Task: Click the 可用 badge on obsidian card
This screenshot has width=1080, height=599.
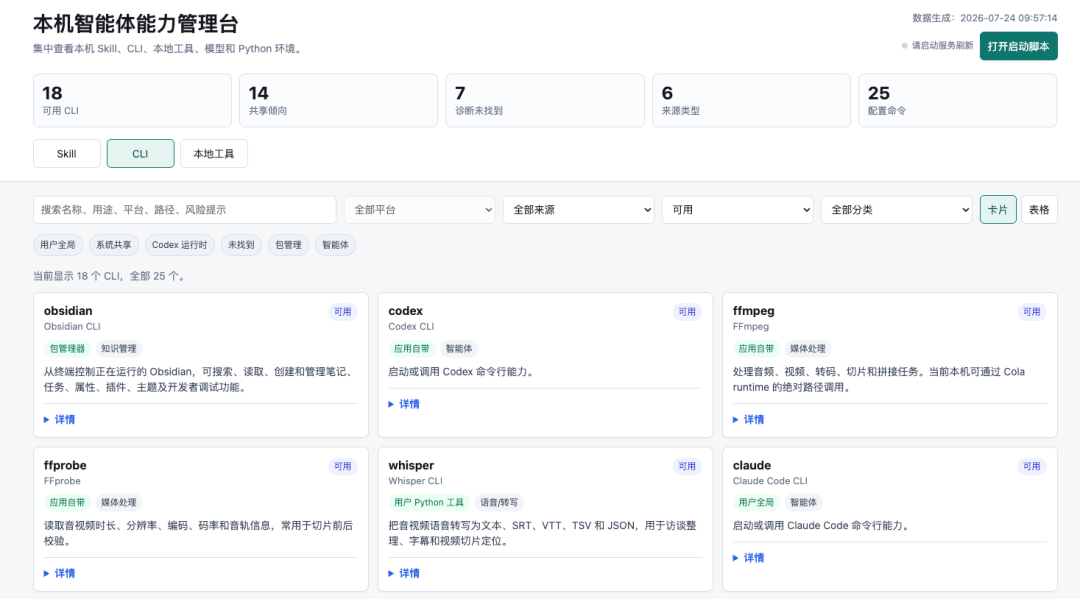Action: pos(343,312)
